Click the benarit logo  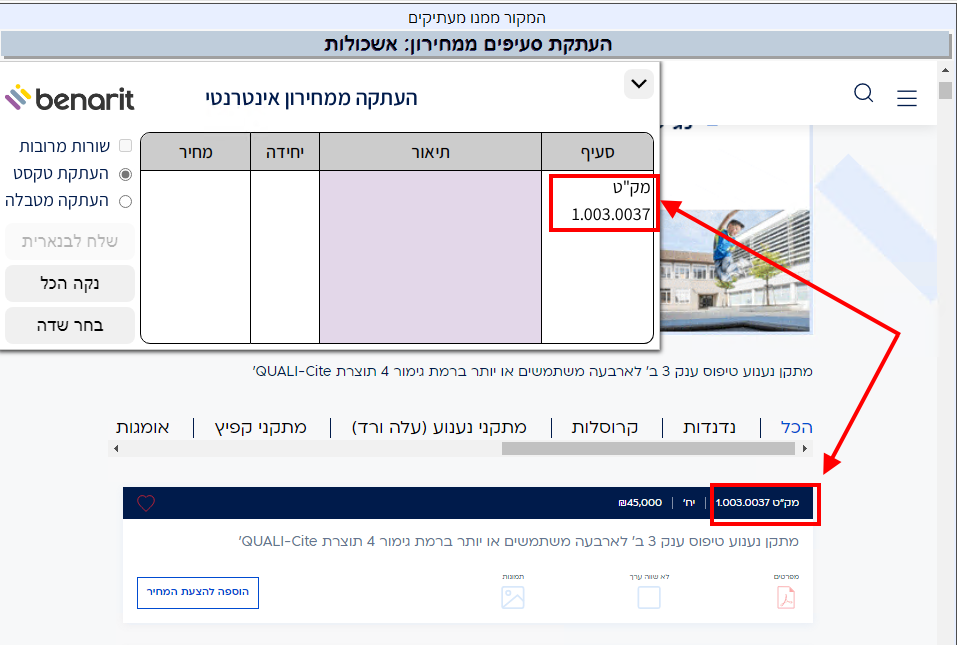pos(70,98)
